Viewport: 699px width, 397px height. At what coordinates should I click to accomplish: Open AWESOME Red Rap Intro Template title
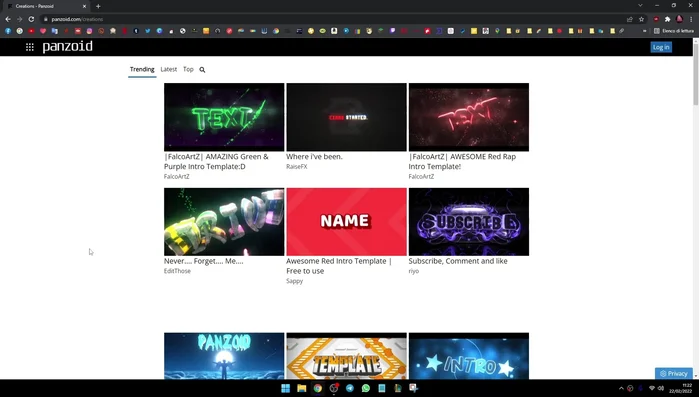coord(462,162)
